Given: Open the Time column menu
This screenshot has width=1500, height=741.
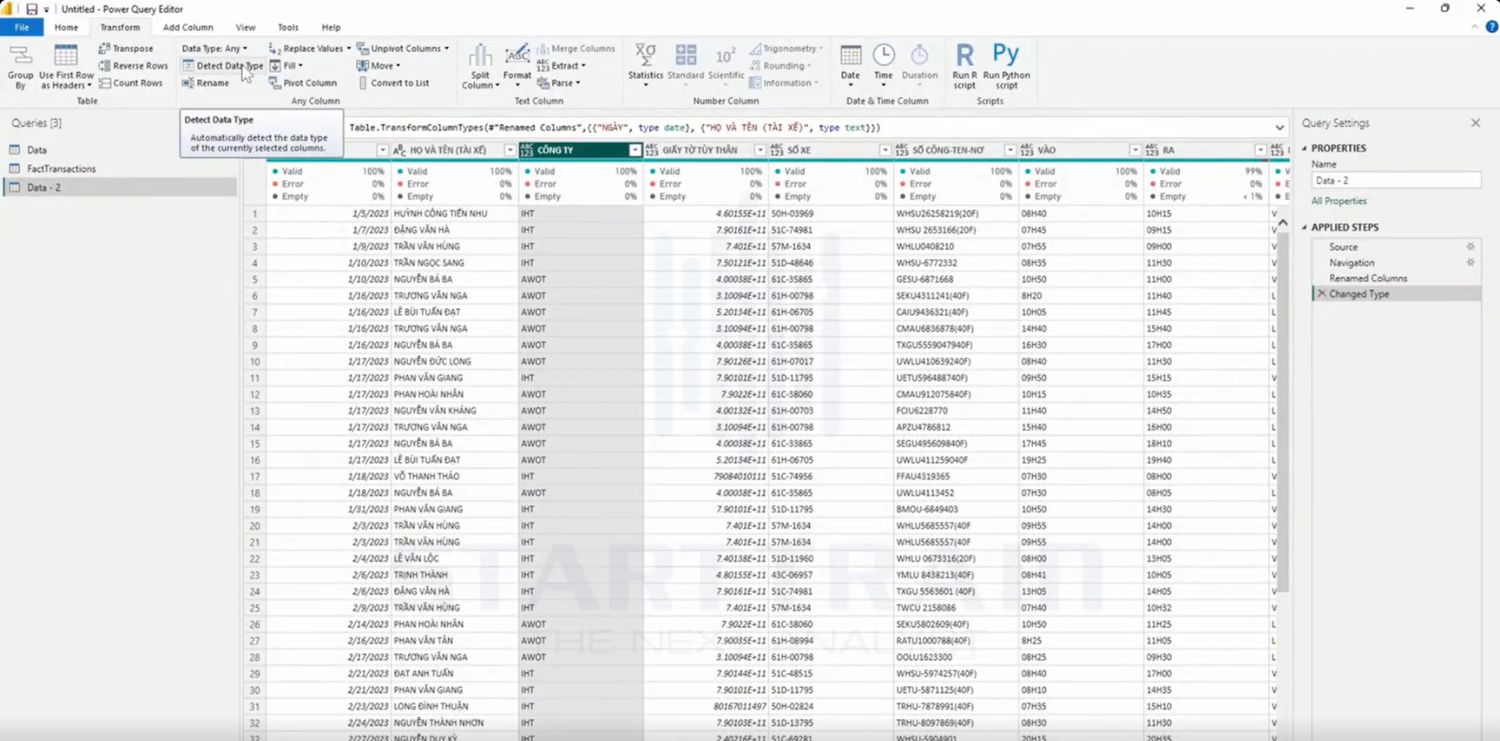Looking at the screenshot, I should click(883, 67).
